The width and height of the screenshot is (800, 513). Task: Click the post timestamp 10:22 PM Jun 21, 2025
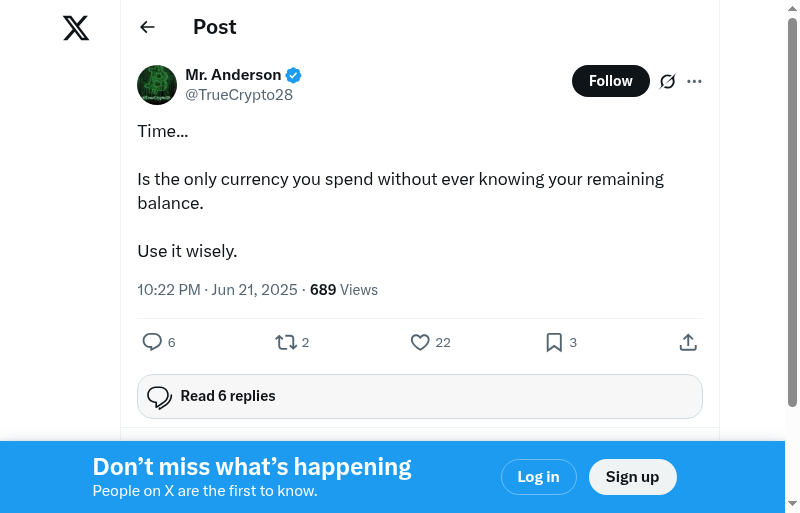click(x=217, y=290)
